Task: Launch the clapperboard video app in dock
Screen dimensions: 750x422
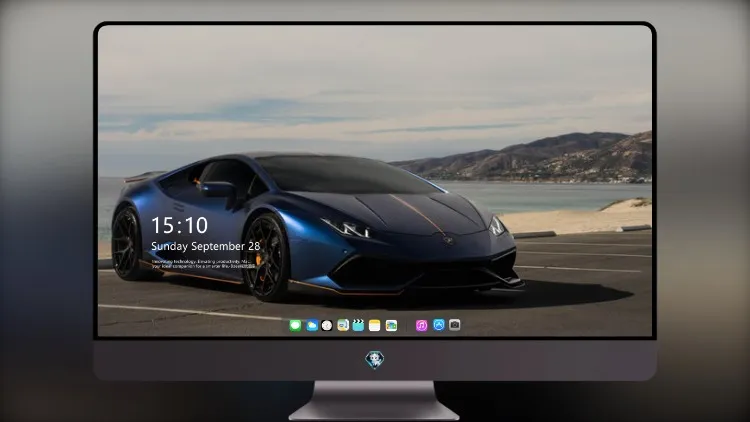Action: pyautogui.click(x=358, y=326)
